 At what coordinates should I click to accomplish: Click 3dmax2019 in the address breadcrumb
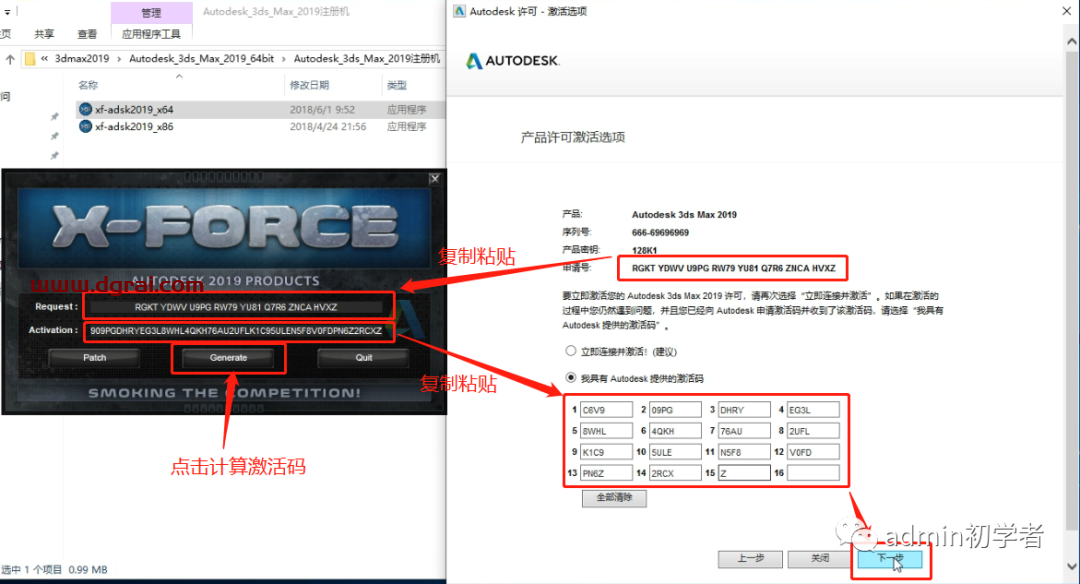pos(82,59)
